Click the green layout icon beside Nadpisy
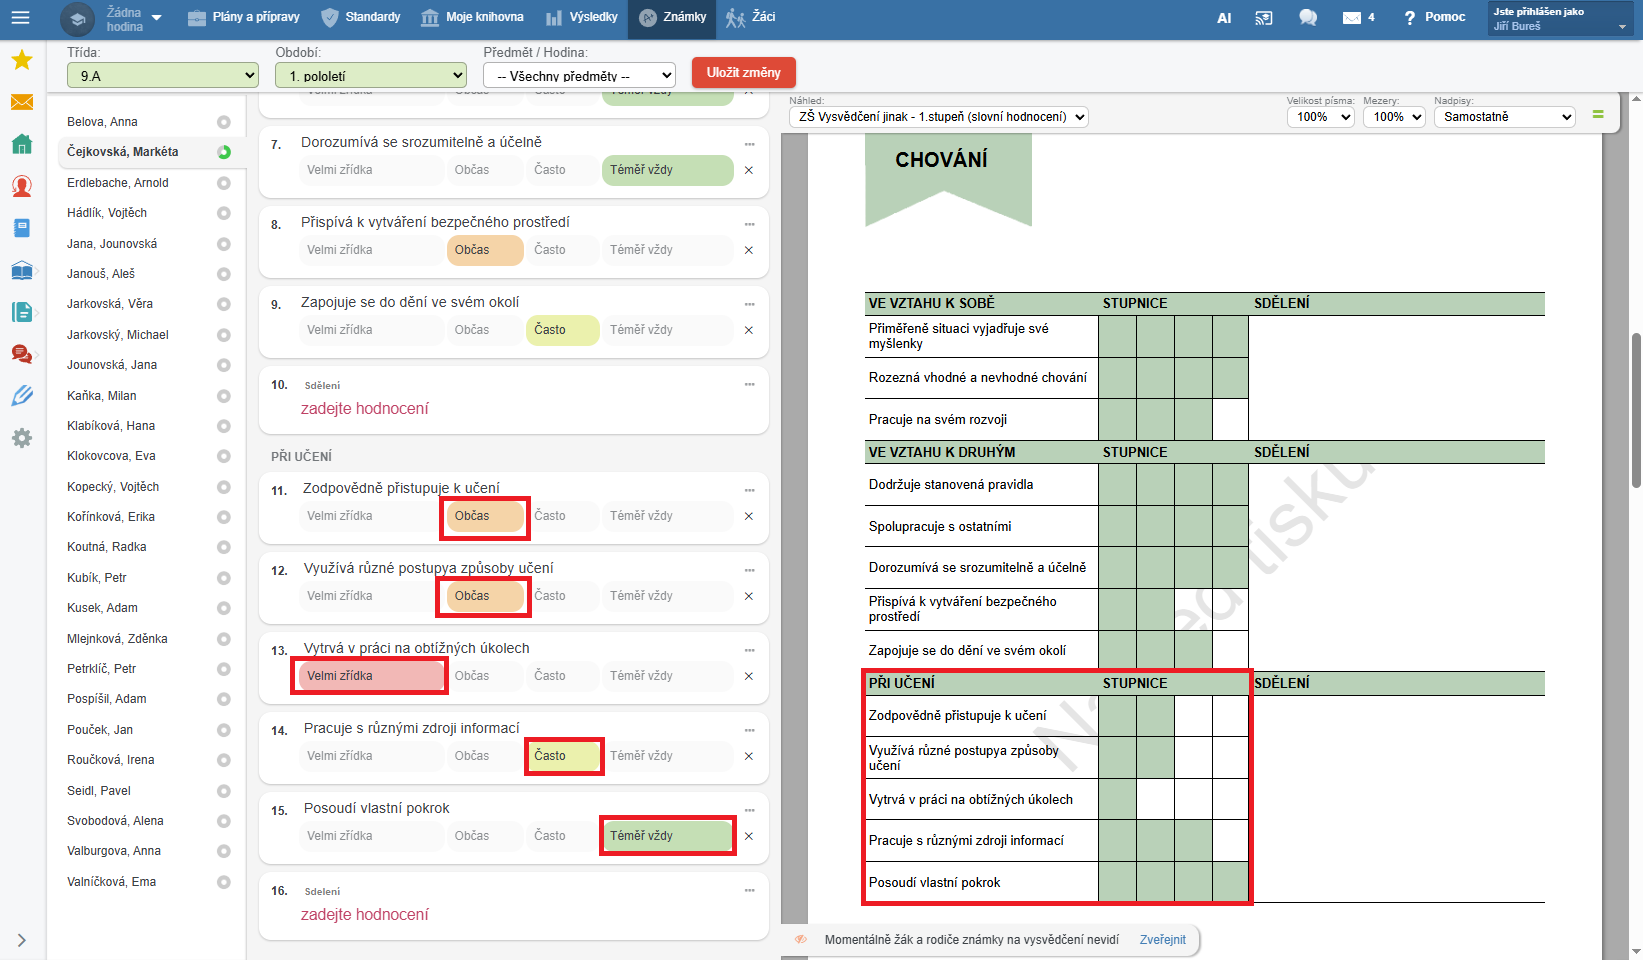The width and height of the screenshot is (1643, 960). click(1598, 115)
